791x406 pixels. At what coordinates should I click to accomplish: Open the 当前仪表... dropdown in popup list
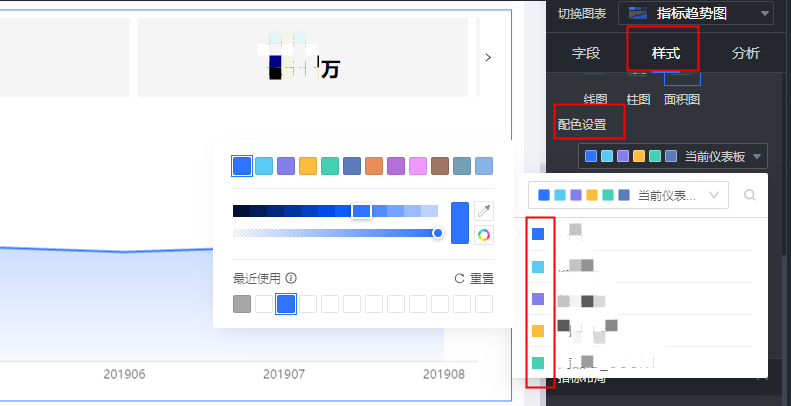pos(629,195)
